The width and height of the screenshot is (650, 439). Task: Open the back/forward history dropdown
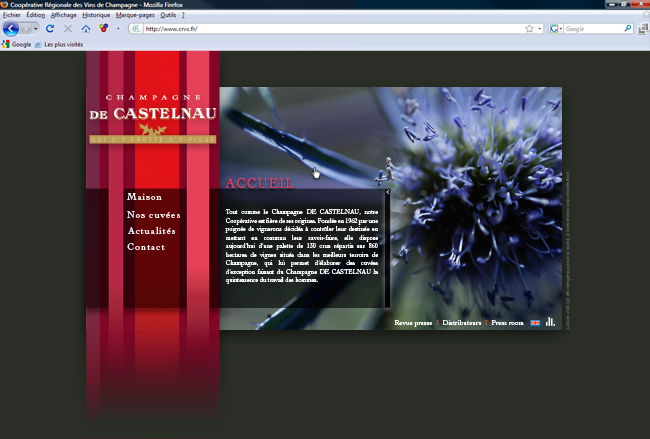point(36,29)
